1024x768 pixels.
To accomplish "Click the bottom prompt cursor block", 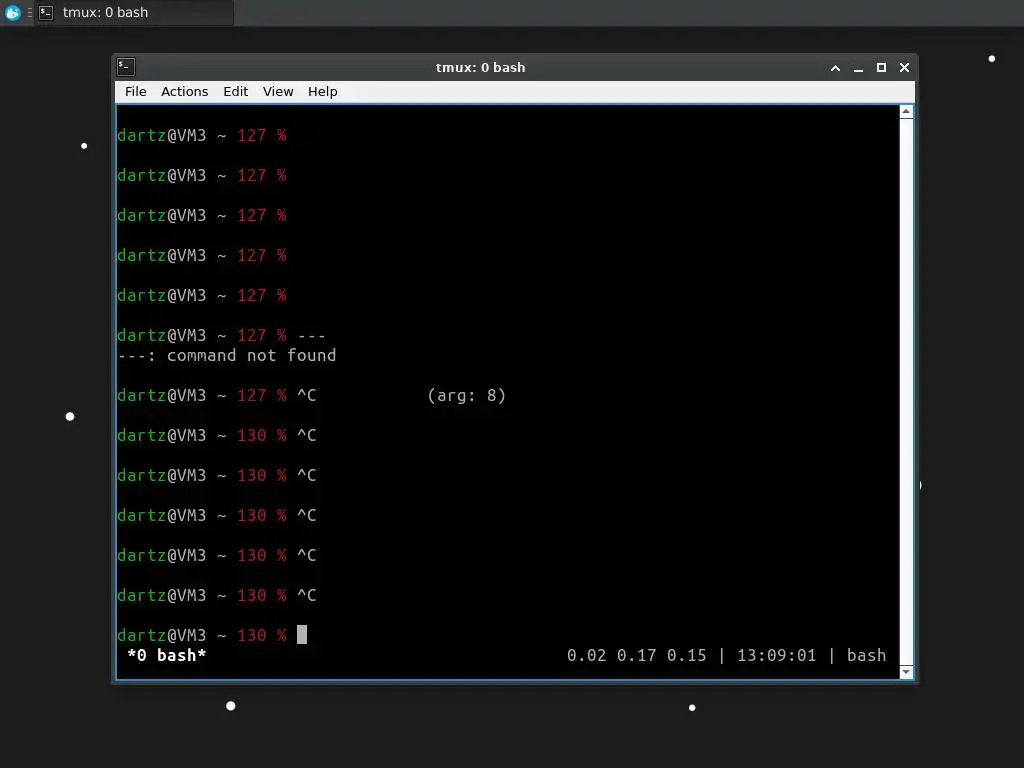I will point(302,634).
